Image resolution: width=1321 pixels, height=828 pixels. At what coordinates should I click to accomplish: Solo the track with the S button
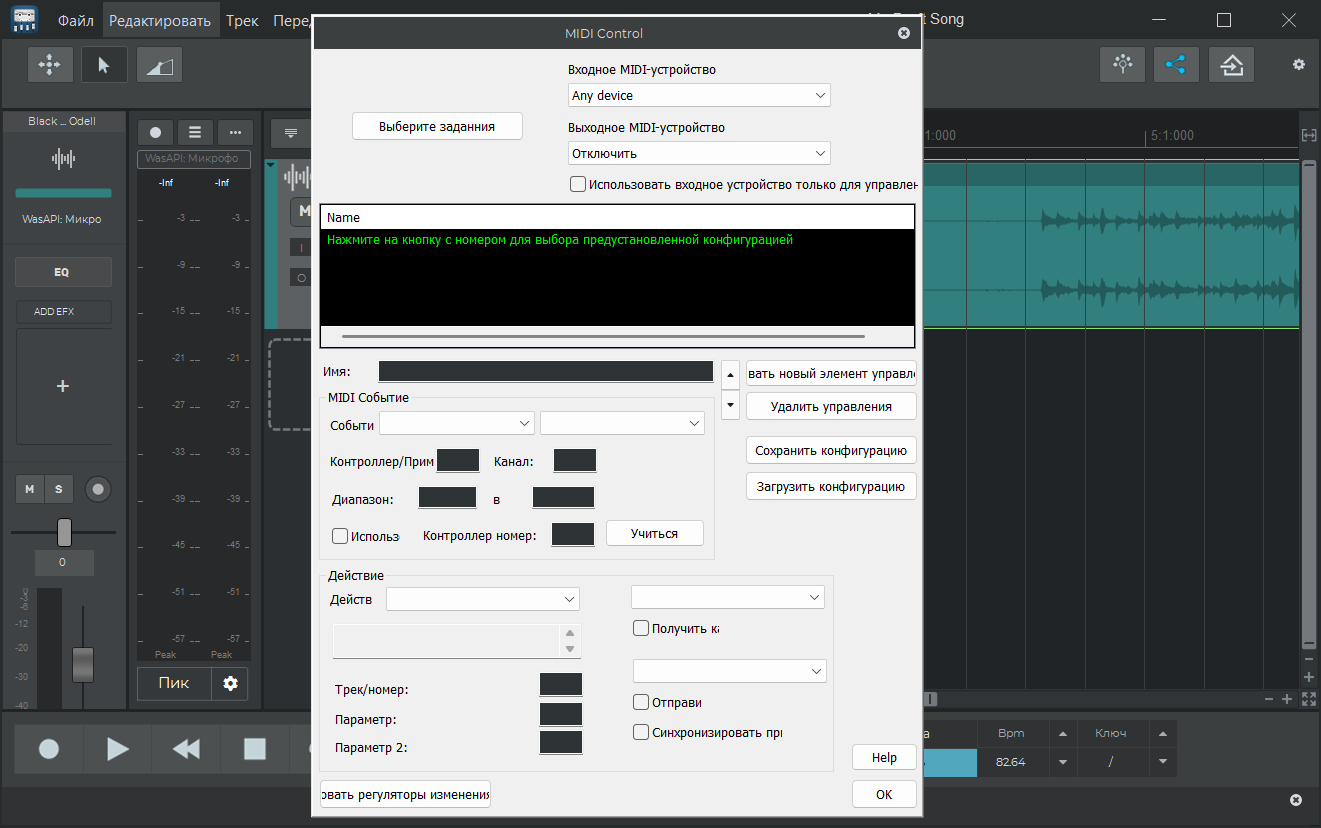tap(58, 489)
